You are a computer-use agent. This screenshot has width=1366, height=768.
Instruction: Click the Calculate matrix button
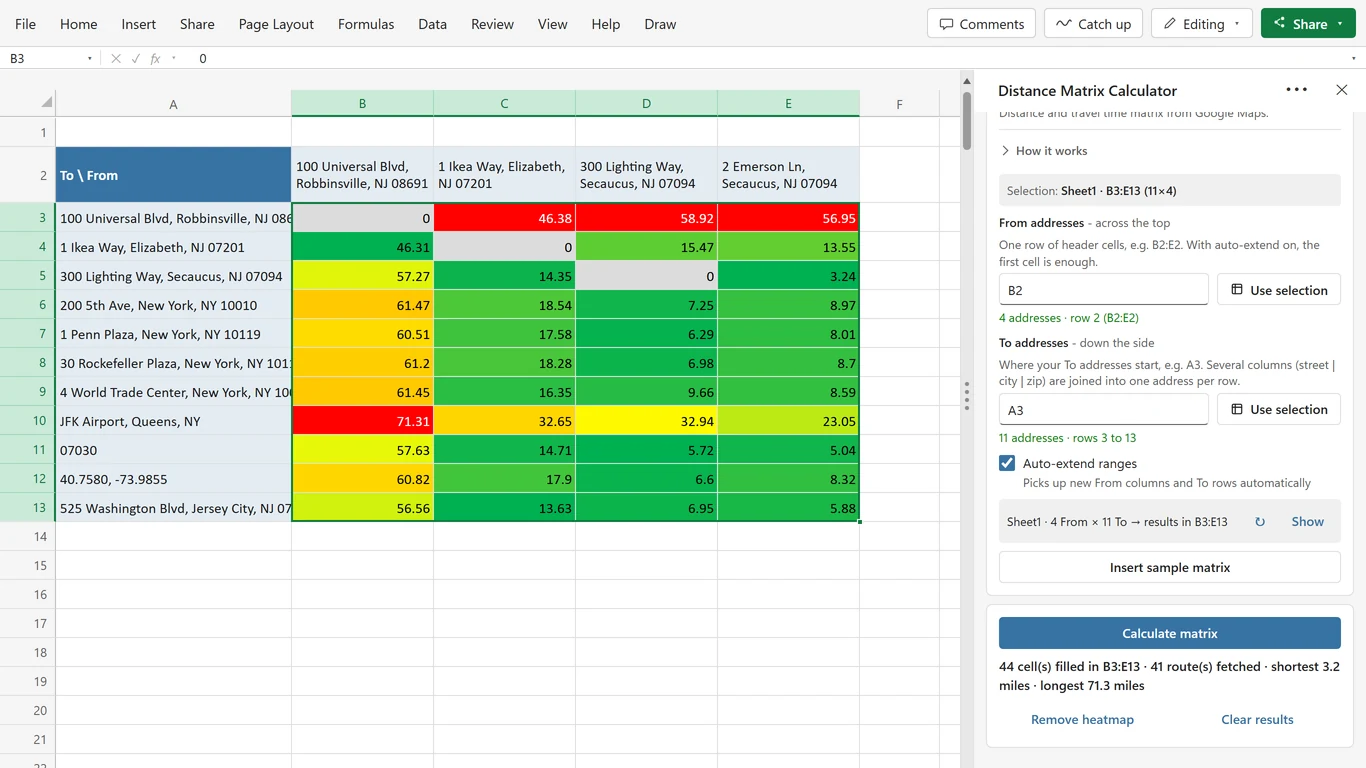(1170, 633)
